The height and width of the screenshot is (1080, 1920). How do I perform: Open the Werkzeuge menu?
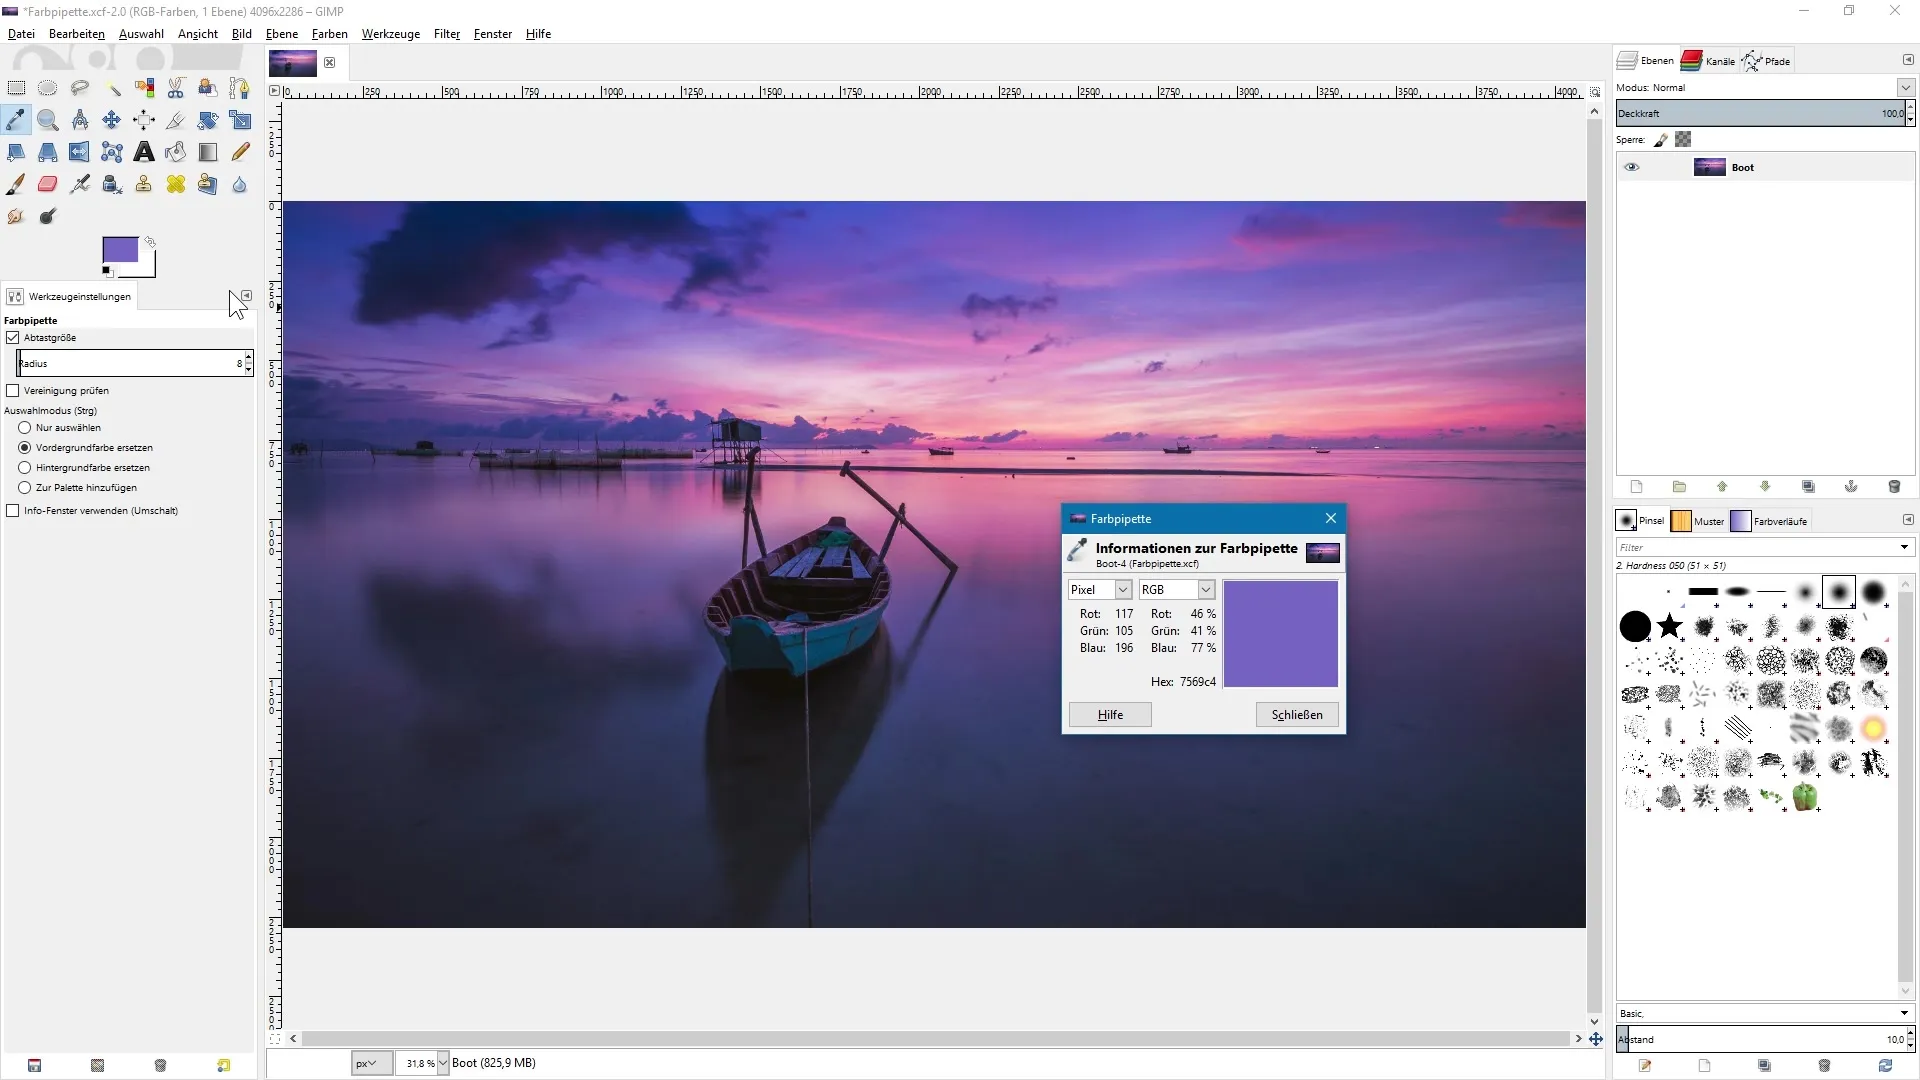[390, 34]
